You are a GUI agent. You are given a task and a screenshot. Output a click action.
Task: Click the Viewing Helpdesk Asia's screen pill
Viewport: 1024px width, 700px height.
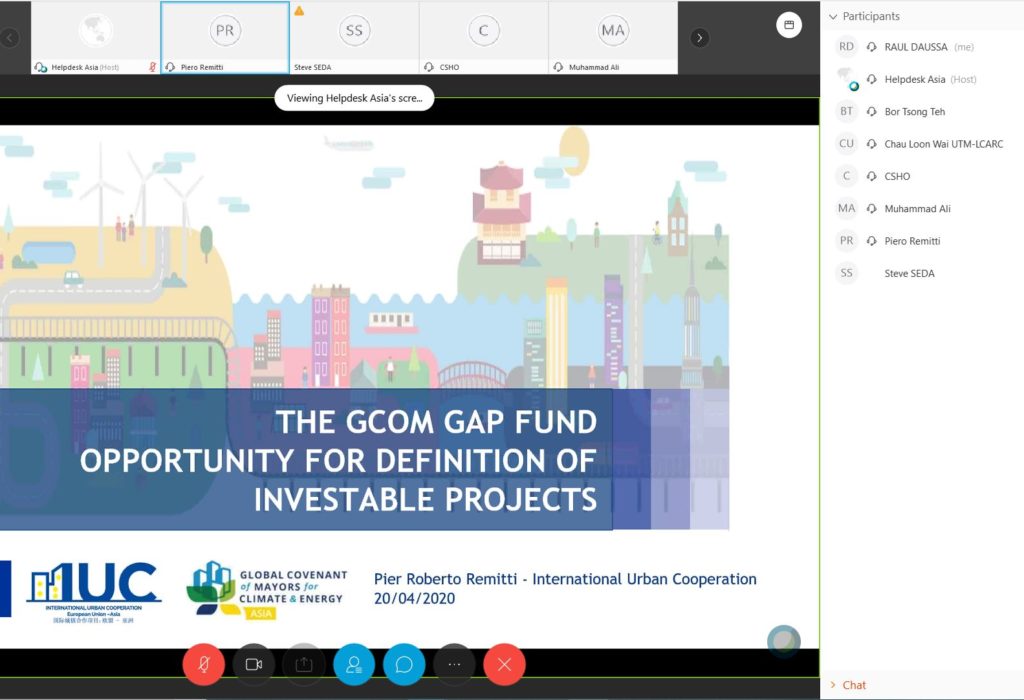tap(354, 98)
